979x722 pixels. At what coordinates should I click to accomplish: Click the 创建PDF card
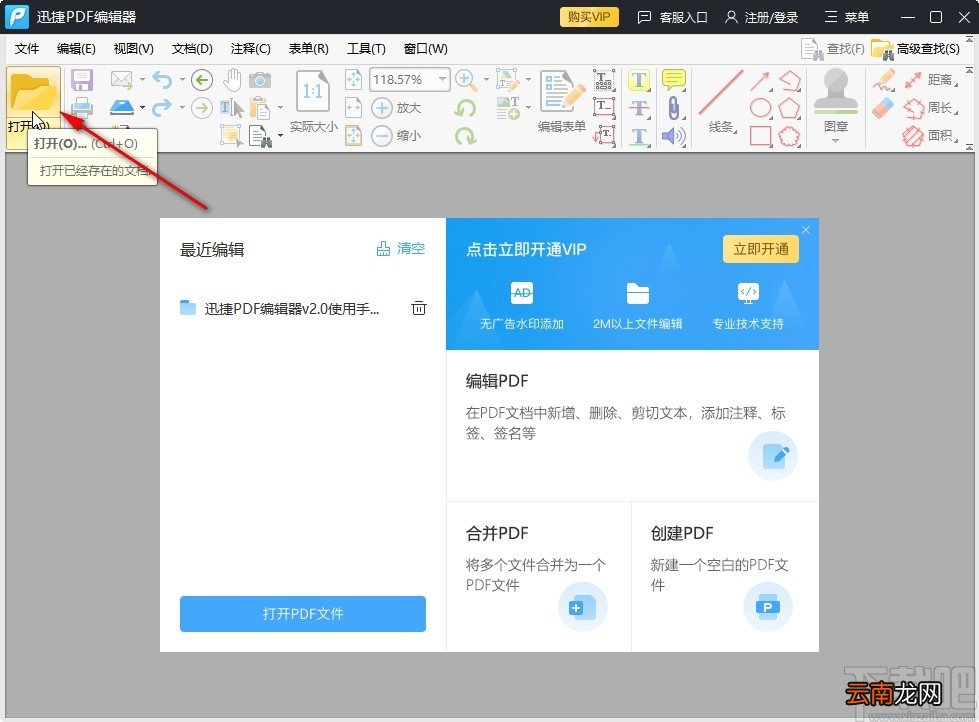725,576
